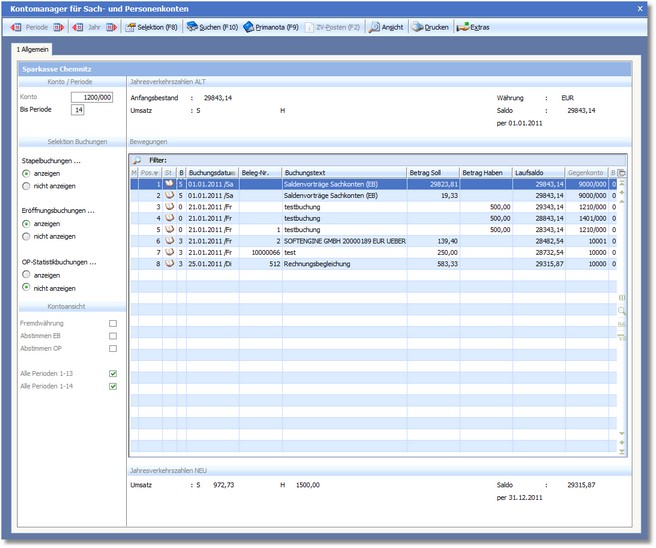
Task: Sort by the Buchungsdatum column header
Action: [x=212, y=173]
